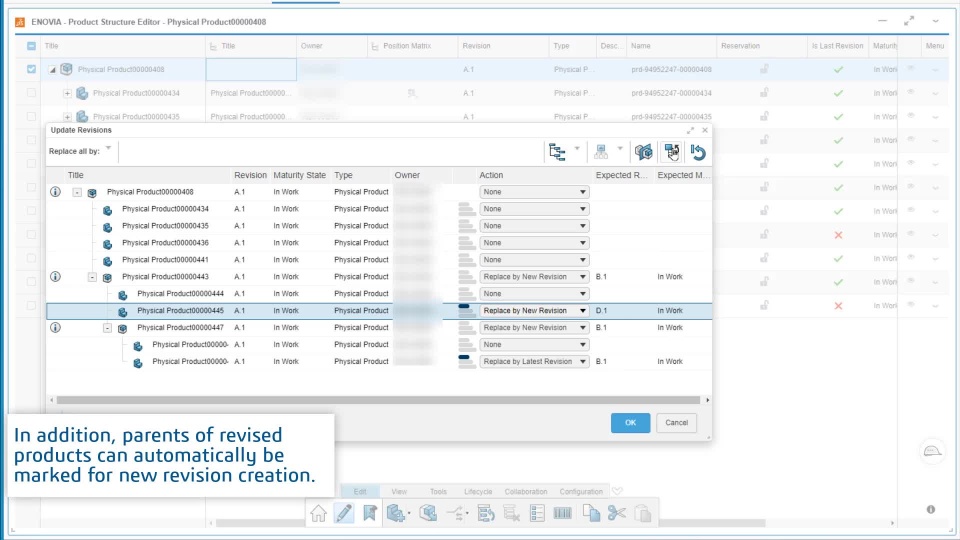Click the Copy icon in the bottom toolbar
The width and height of the screenshot is (960, 540).
(x=591, y=513)
